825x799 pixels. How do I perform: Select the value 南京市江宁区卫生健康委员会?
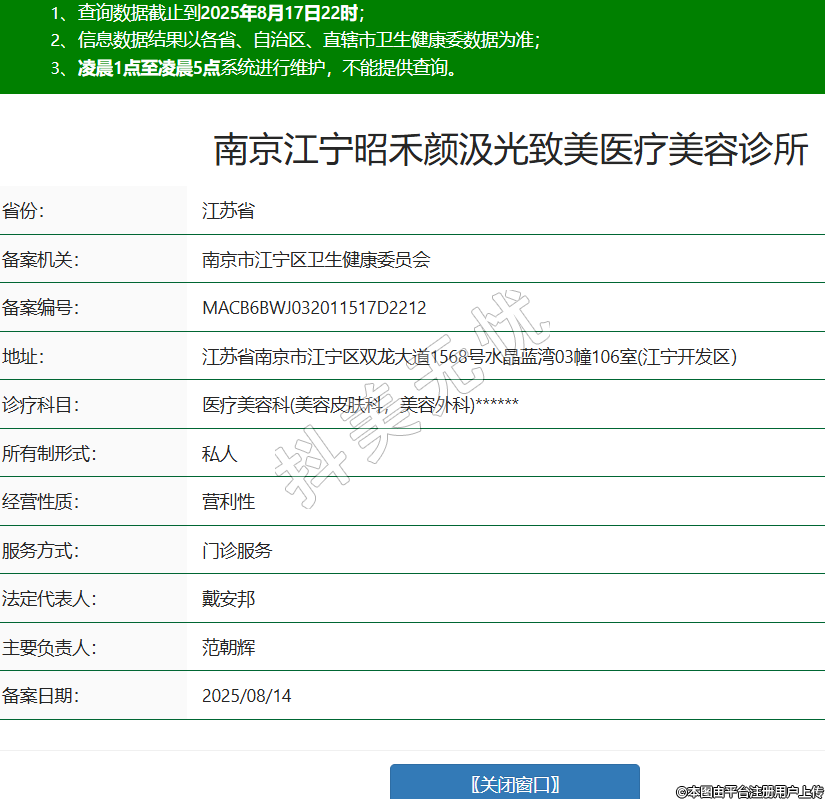pyautogui.click(x=316, y=260)
